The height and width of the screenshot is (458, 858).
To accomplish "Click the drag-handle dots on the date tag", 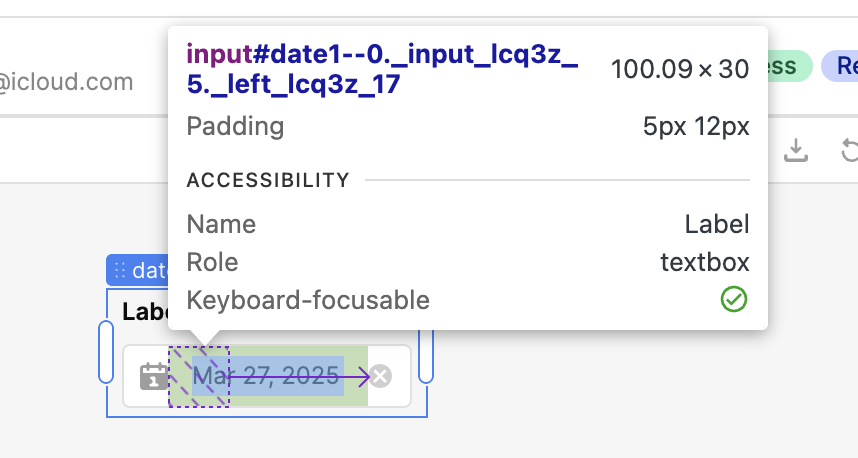I will click(x=120, y=270).
